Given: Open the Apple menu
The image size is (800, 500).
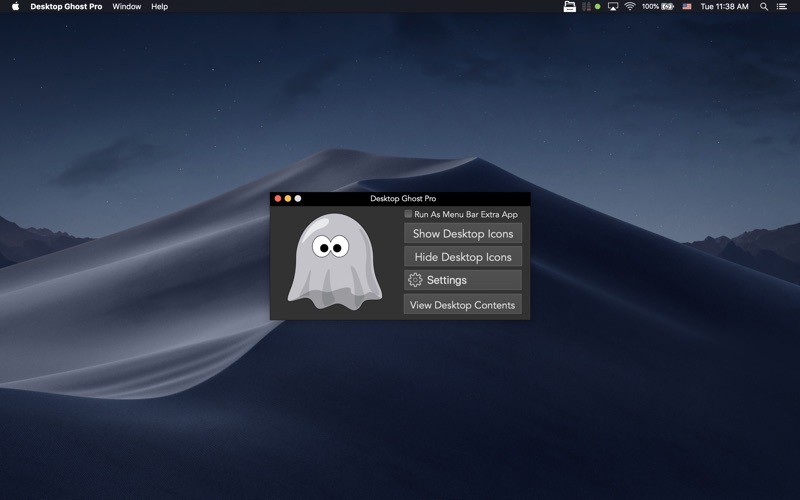Looking at the screenshot, I should [x=15, y=7].
